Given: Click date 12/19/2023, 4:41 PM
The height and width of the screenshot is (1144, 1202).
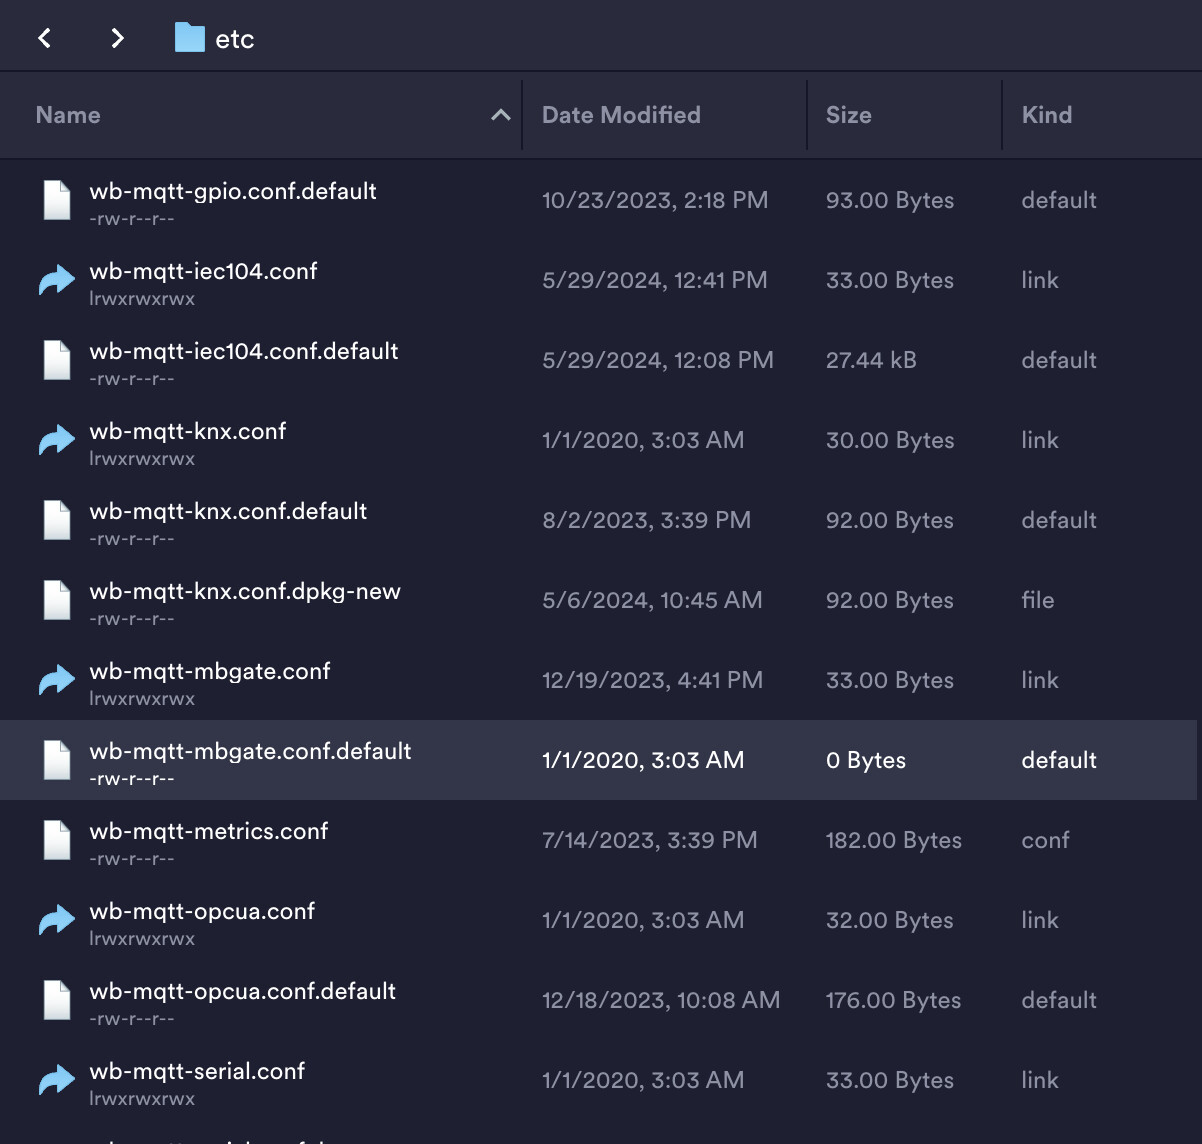Looking at the screenshot, I should 652,680.
